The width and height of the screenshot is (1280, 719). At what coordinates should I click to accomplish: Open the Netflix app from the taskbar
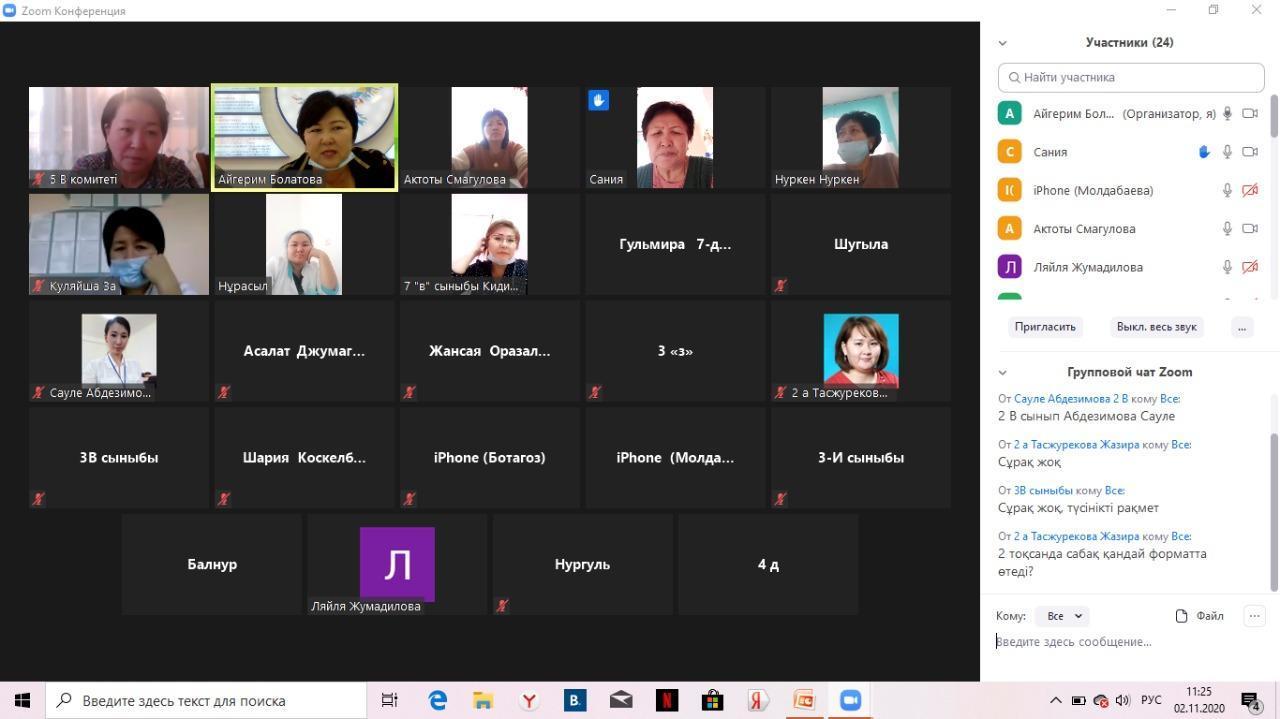coord(666,700)
